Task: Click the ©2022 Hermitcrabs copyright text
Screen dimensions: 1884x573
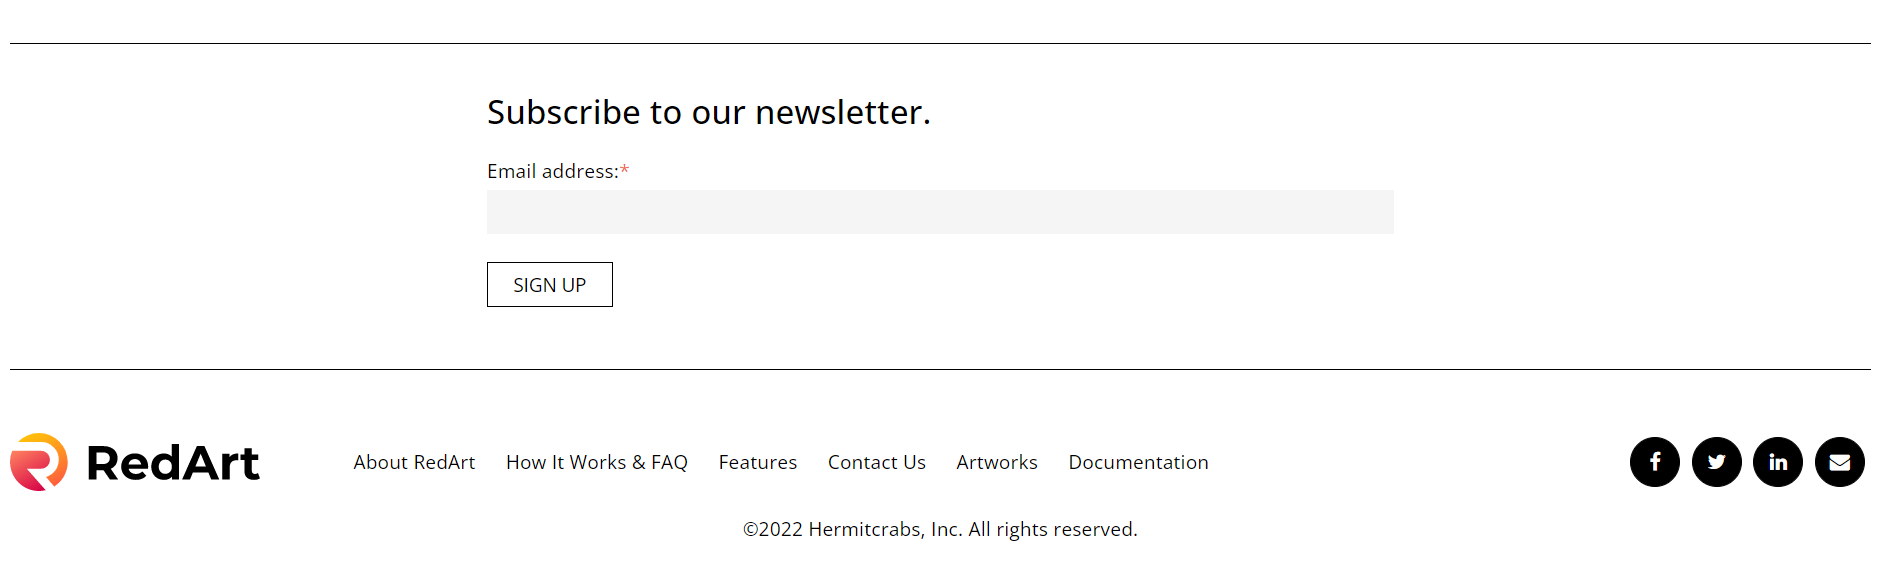Action: click(939, 529)
